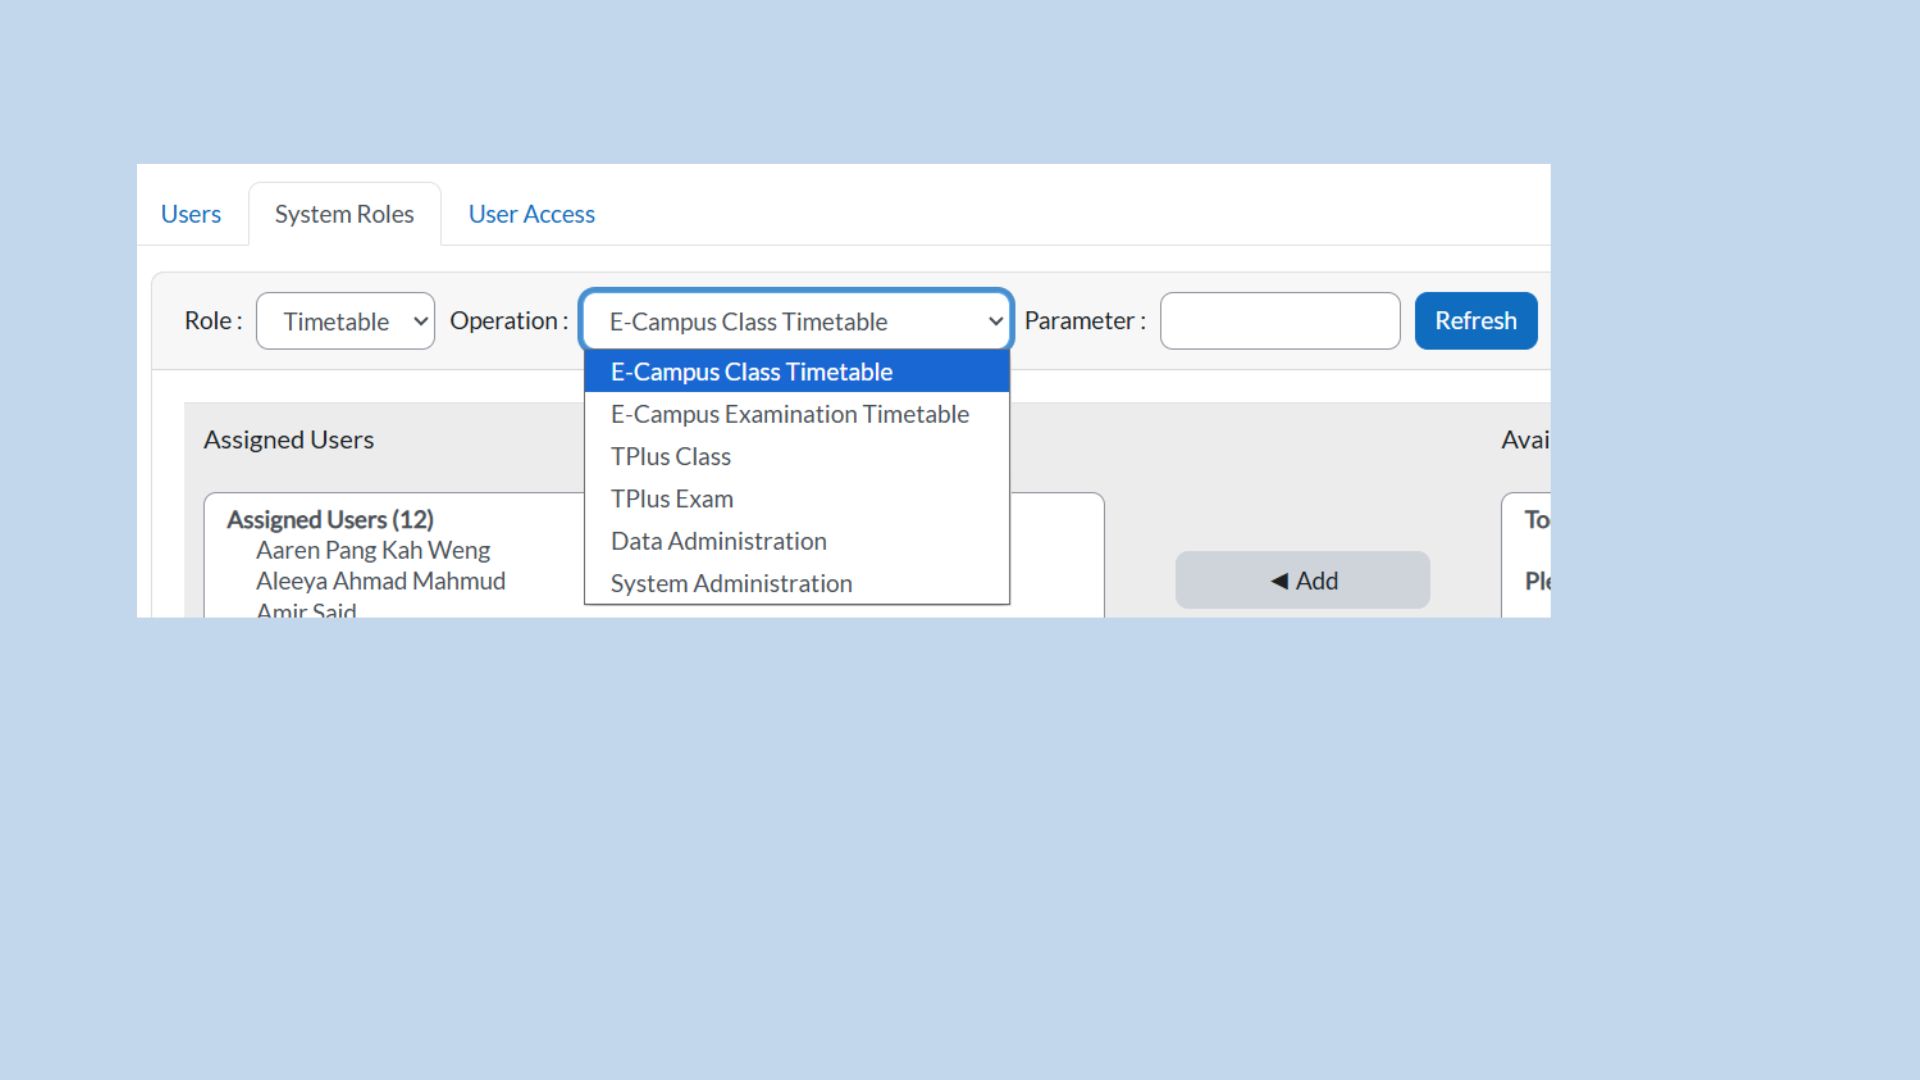
Task: Open the Users tab
Action: 191,214
